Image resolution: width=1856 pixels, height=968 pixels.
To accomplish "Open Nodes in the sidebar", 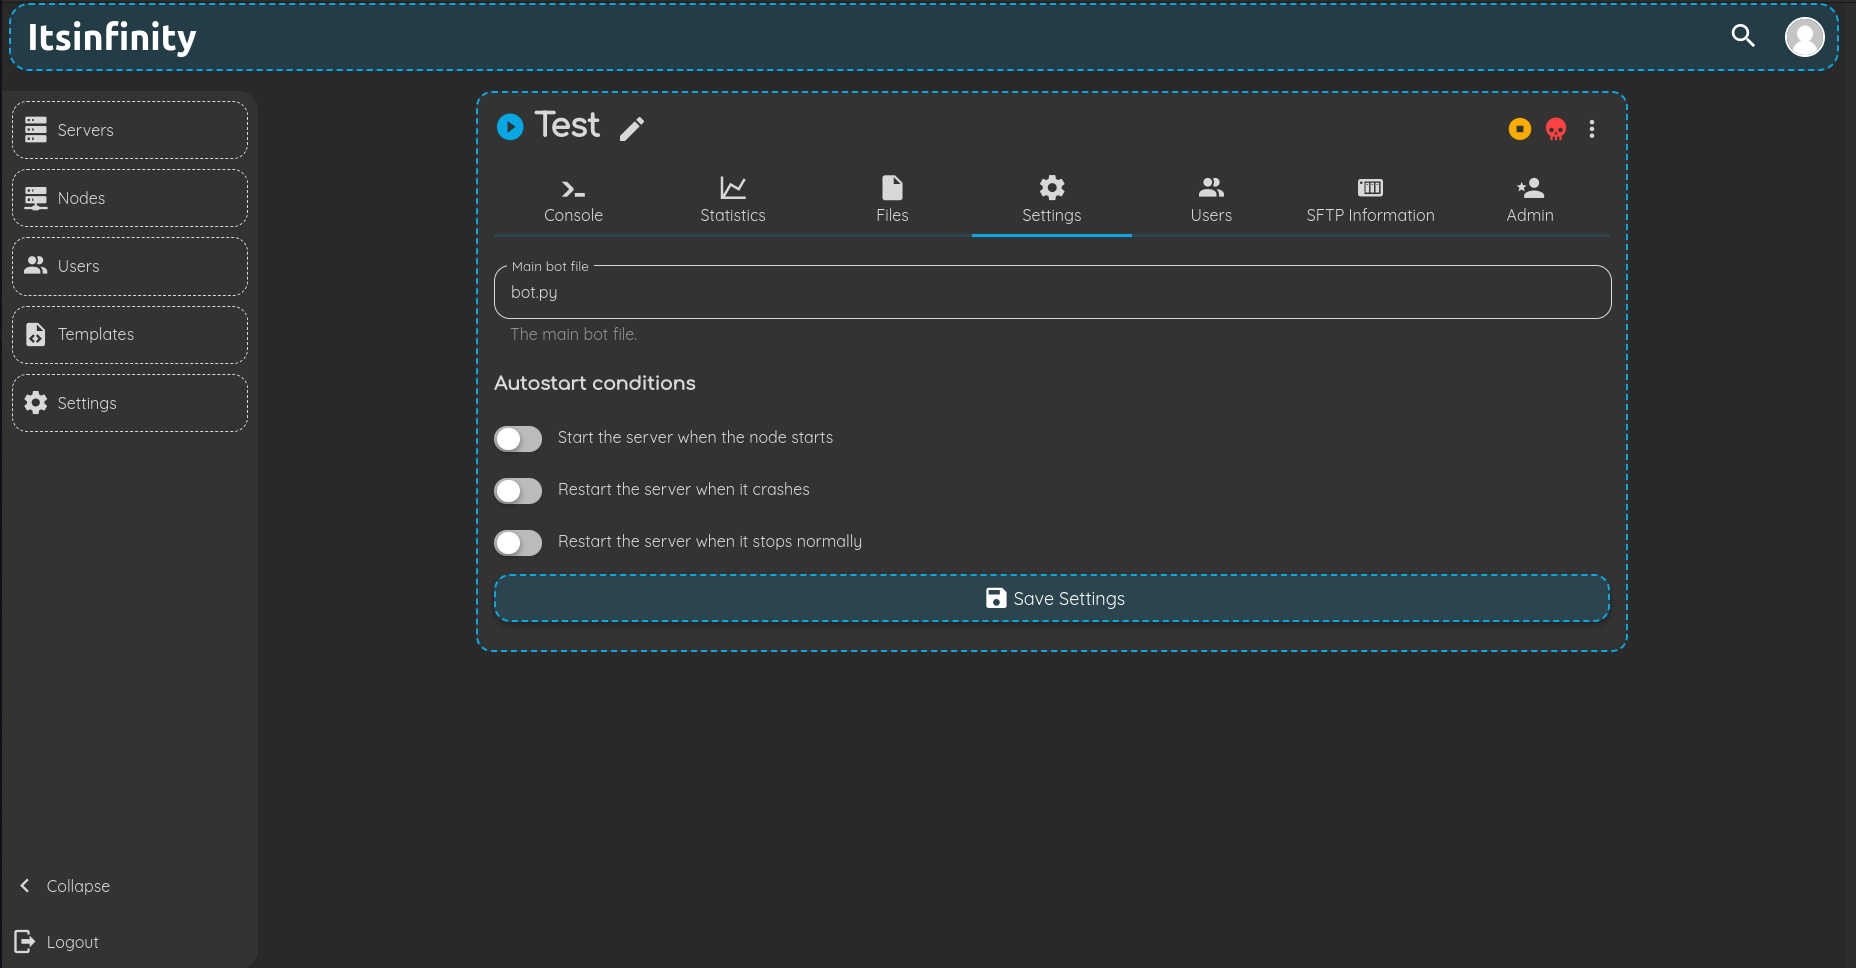I will [130, 198].
